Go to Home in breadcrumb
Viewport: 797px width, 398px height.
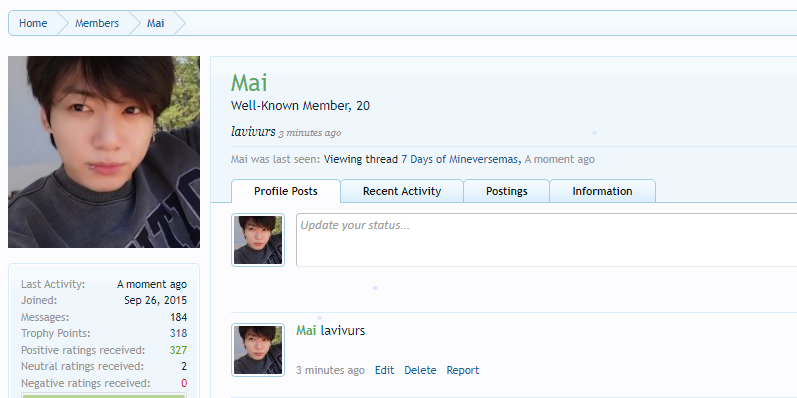click(33, 23)
